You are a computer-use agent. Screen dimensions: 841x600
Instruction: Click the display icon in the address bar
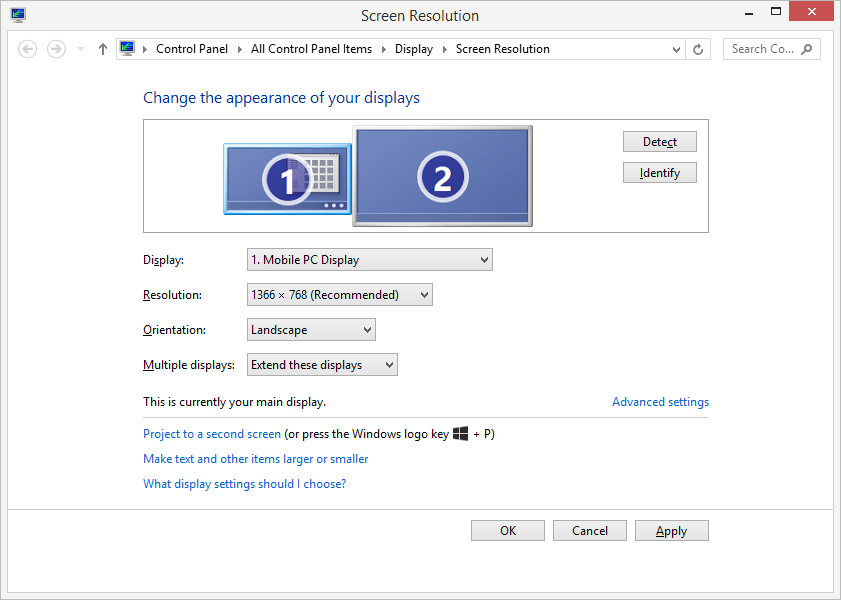pos(127,47)
